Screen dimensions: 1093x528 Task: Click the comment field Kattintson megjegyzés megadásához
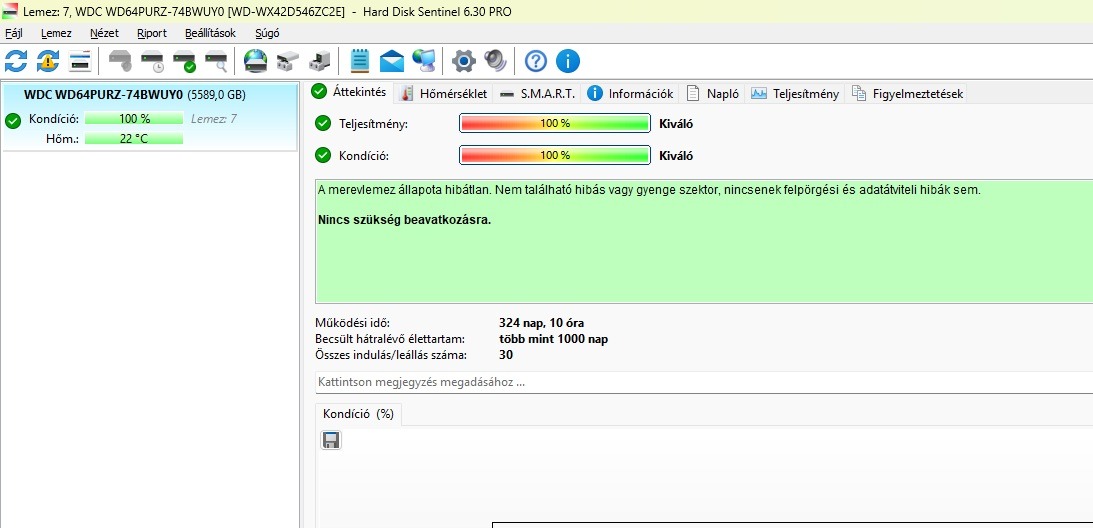point(704,382)
